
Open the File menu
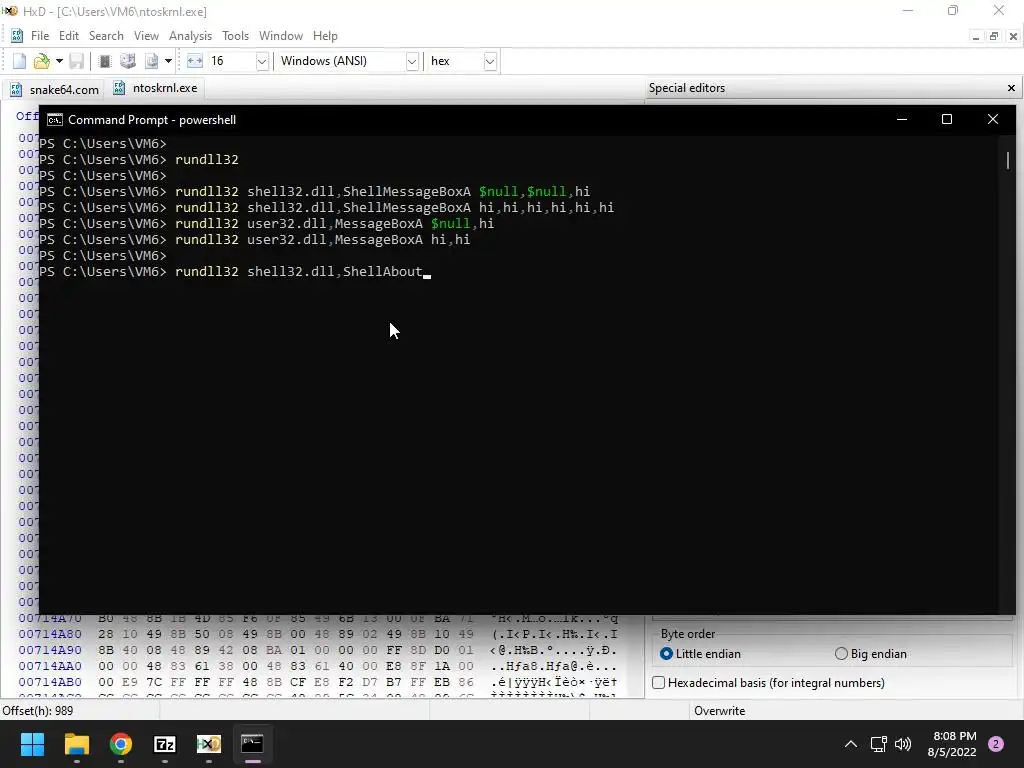(x=40, y=36)
